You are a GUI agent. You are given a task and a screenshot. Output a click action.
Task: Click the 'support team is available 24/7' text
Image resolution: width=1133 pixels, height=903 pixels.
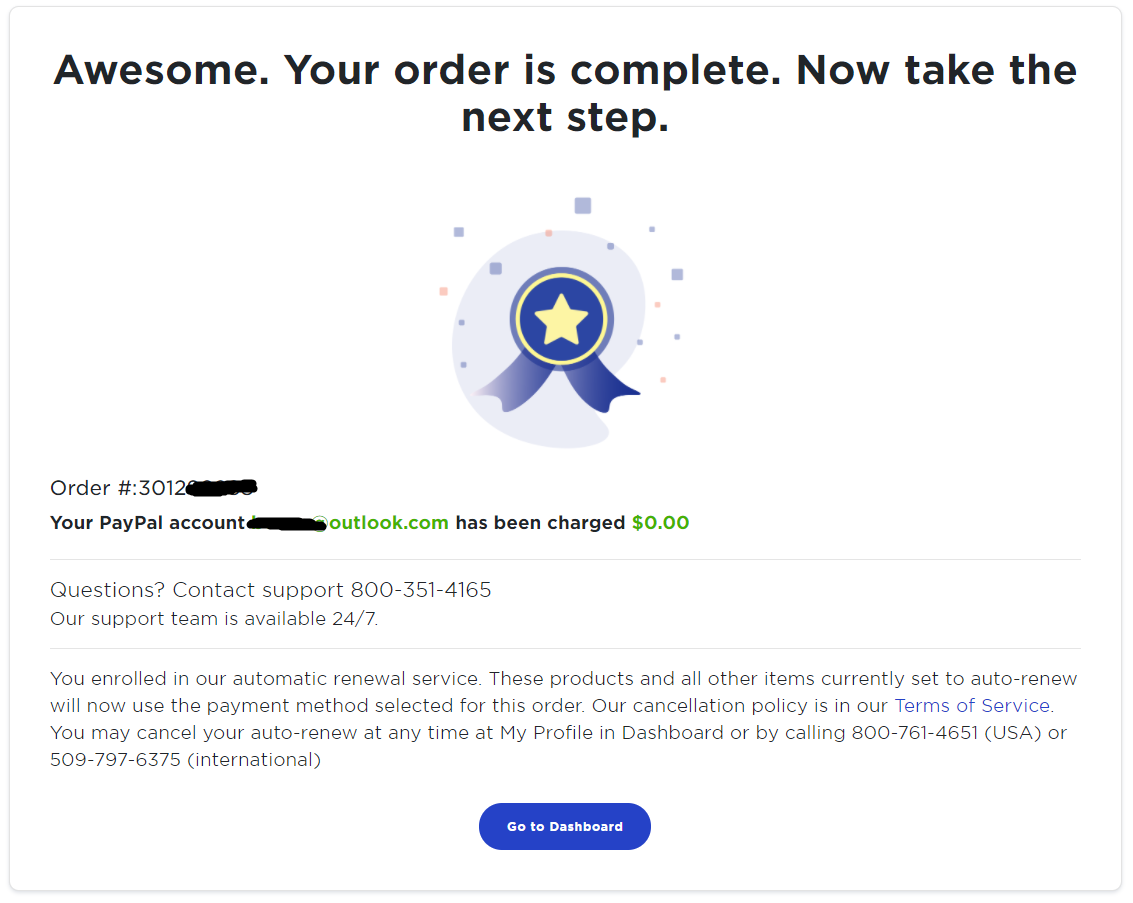click(x=214, y=618)
